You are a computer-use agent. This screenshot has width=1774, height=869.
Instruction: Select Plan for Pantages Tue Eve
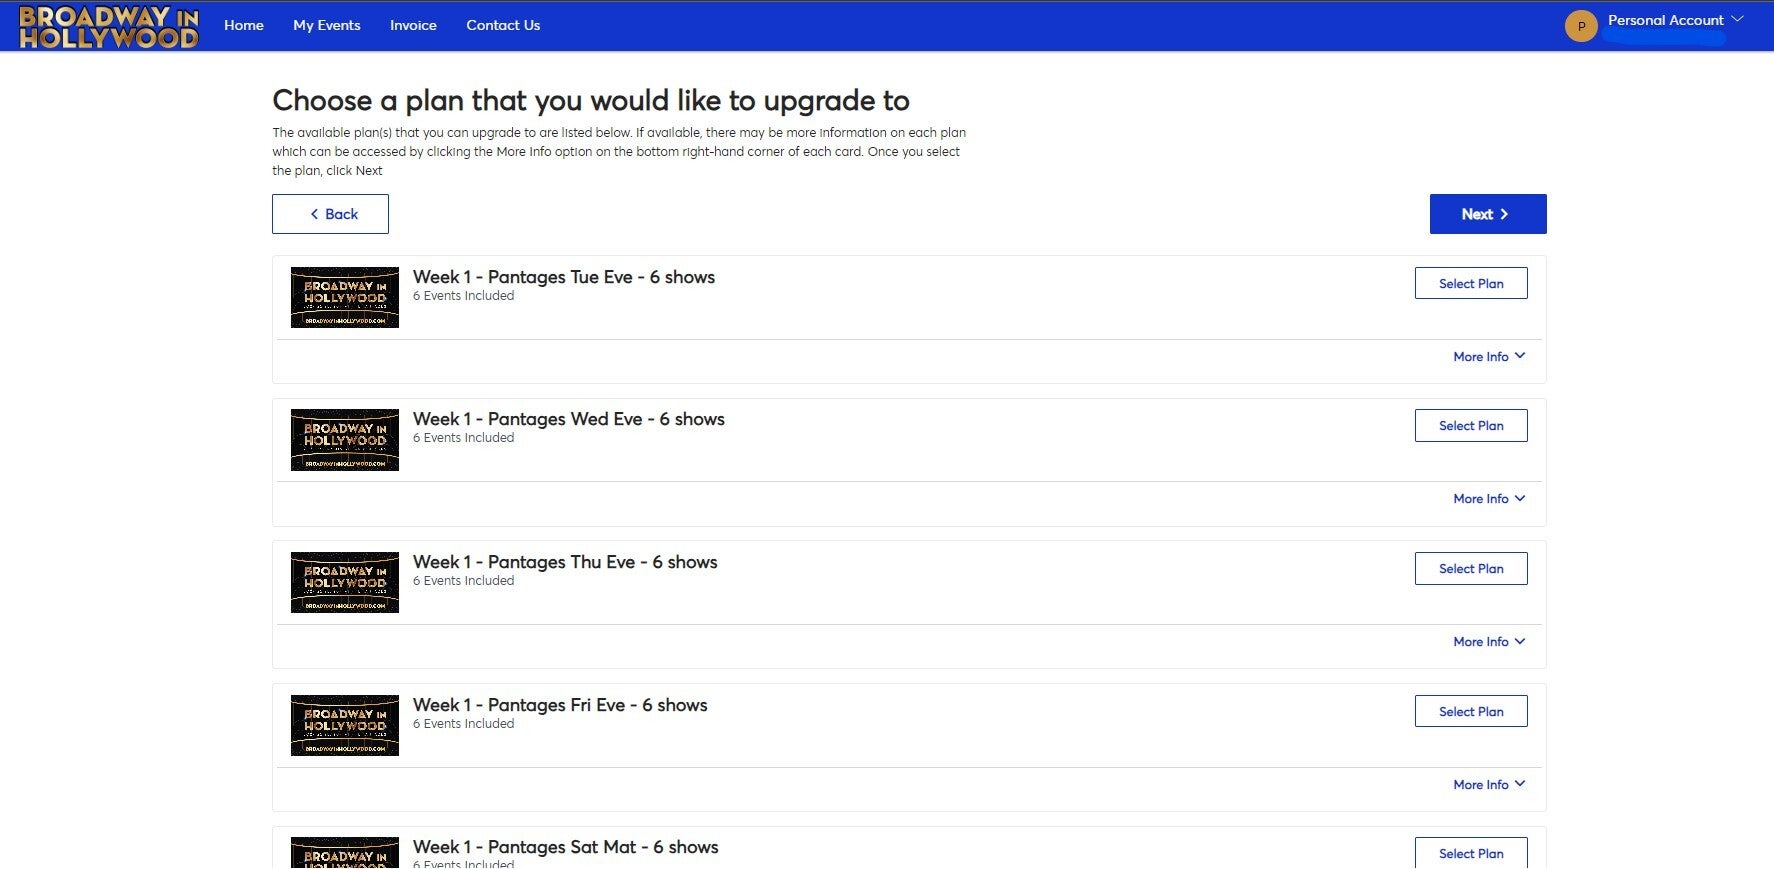pyautogui.click(x=1471, y=283)
